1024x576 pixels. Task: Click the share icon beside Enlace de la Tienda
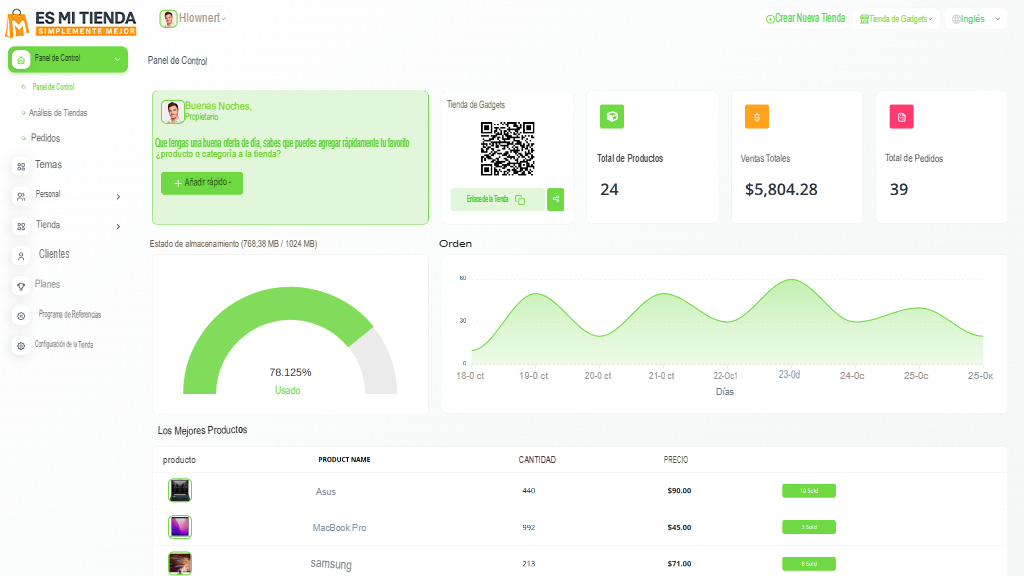click(556, 199)
